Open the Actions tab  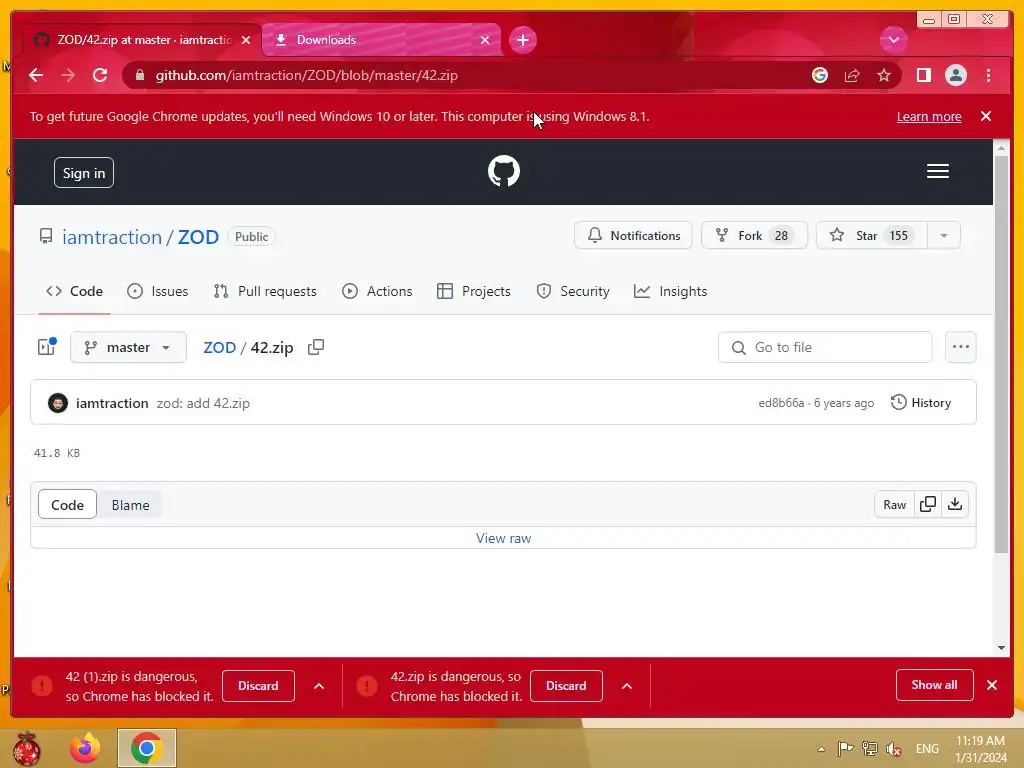[377, 291]
